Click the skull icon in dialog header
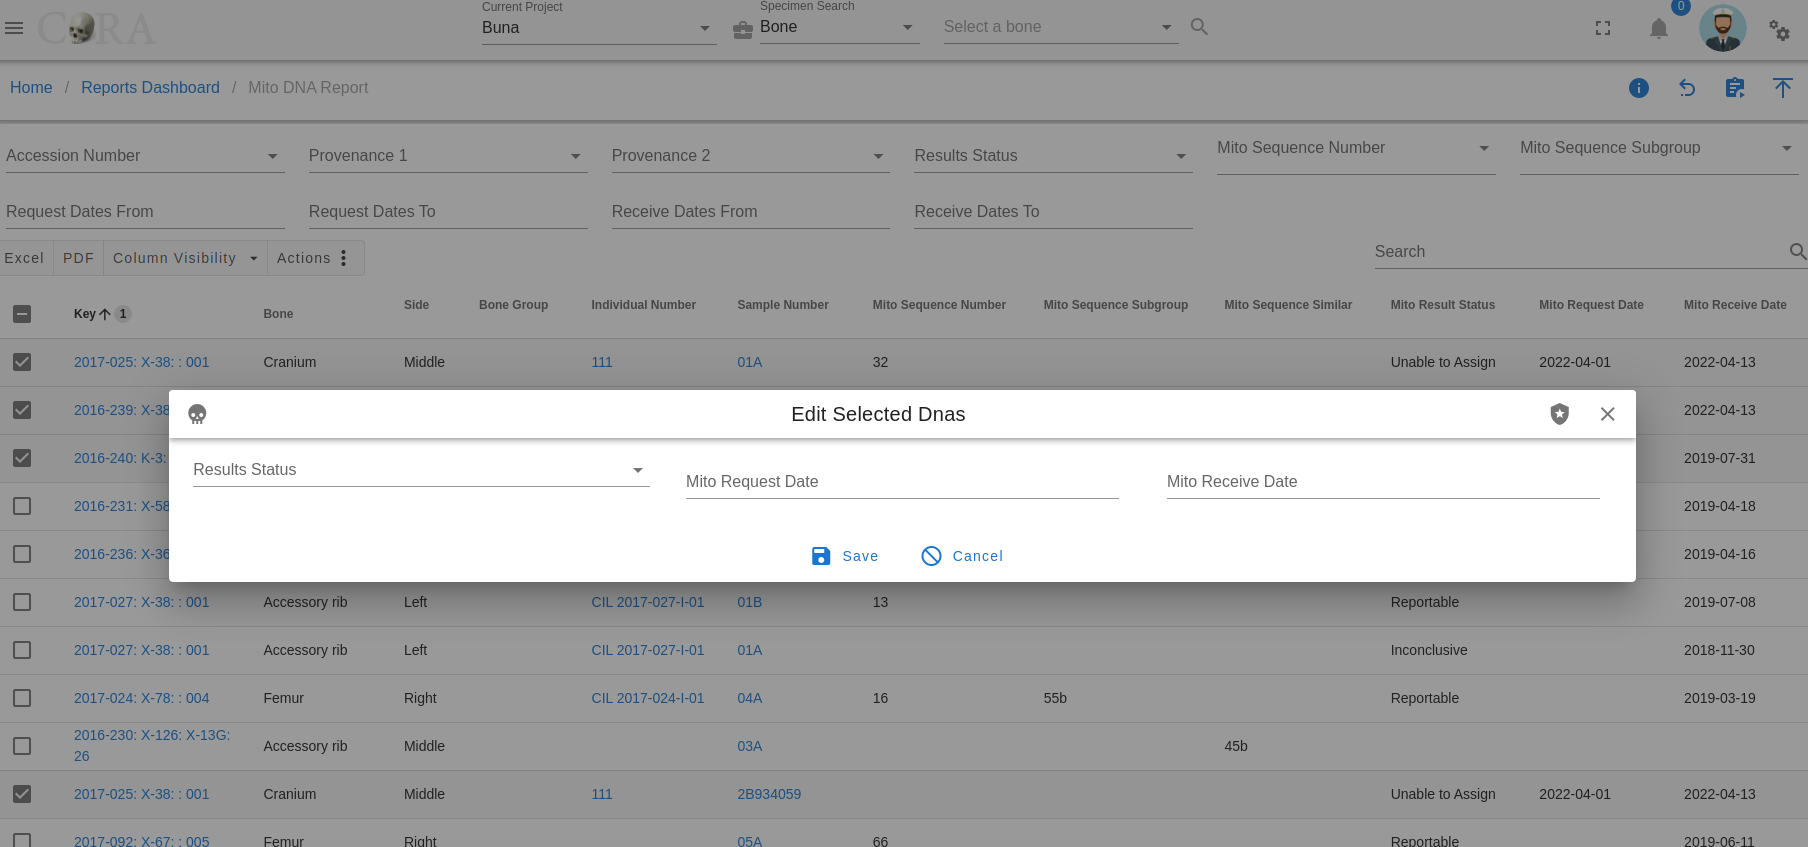 tap(197, 414)
